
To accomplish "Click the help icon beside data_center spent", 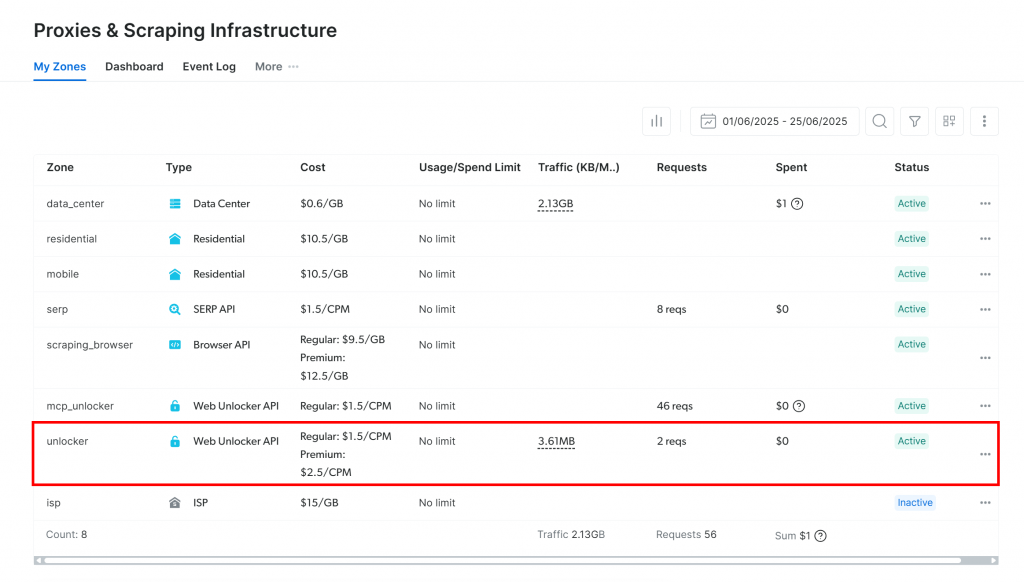I will coord(798,204).
